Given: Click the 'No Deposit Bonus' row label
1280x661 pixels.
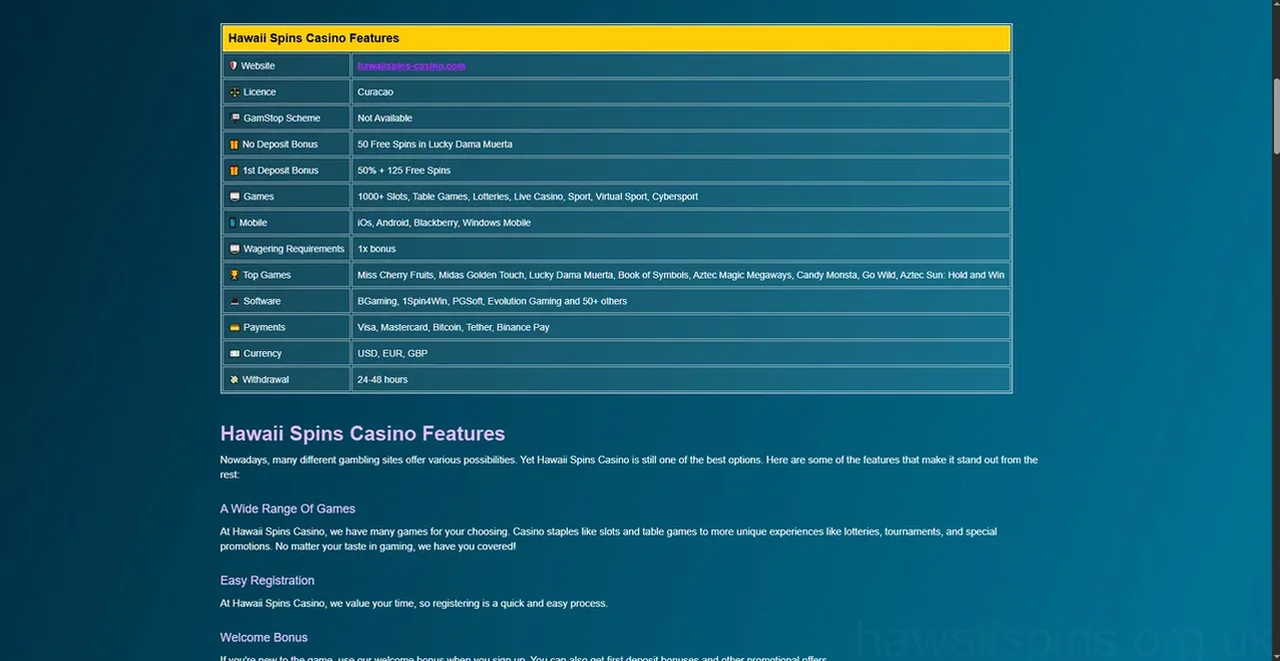Looking at the screenshot, I should click(280, 144).
